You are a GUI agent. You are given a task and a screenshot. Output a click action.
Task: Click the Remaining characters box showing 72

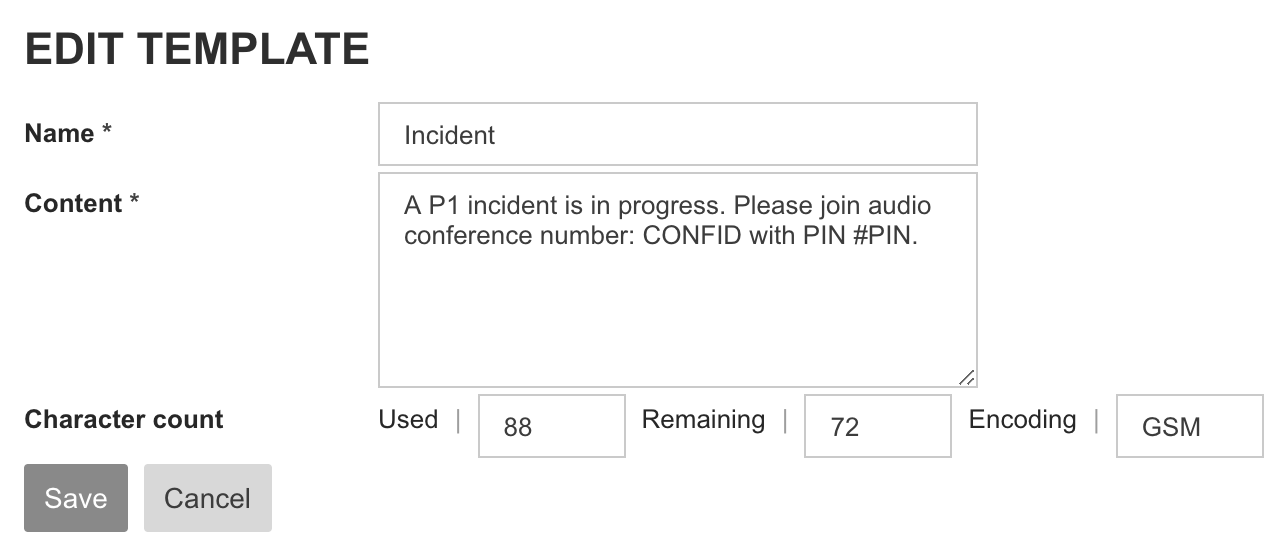(877, 426)
